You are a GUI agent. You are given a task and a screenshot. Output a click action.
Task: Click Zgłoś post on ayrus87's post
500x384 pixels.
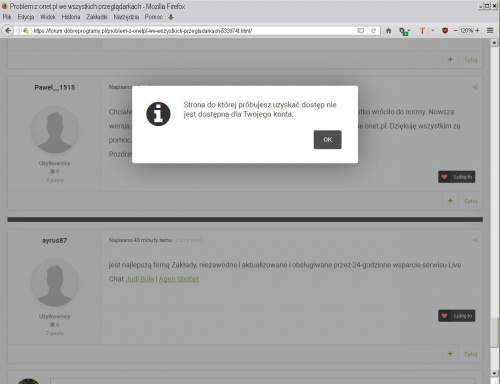pyautogui.click(x=188, y=240)
